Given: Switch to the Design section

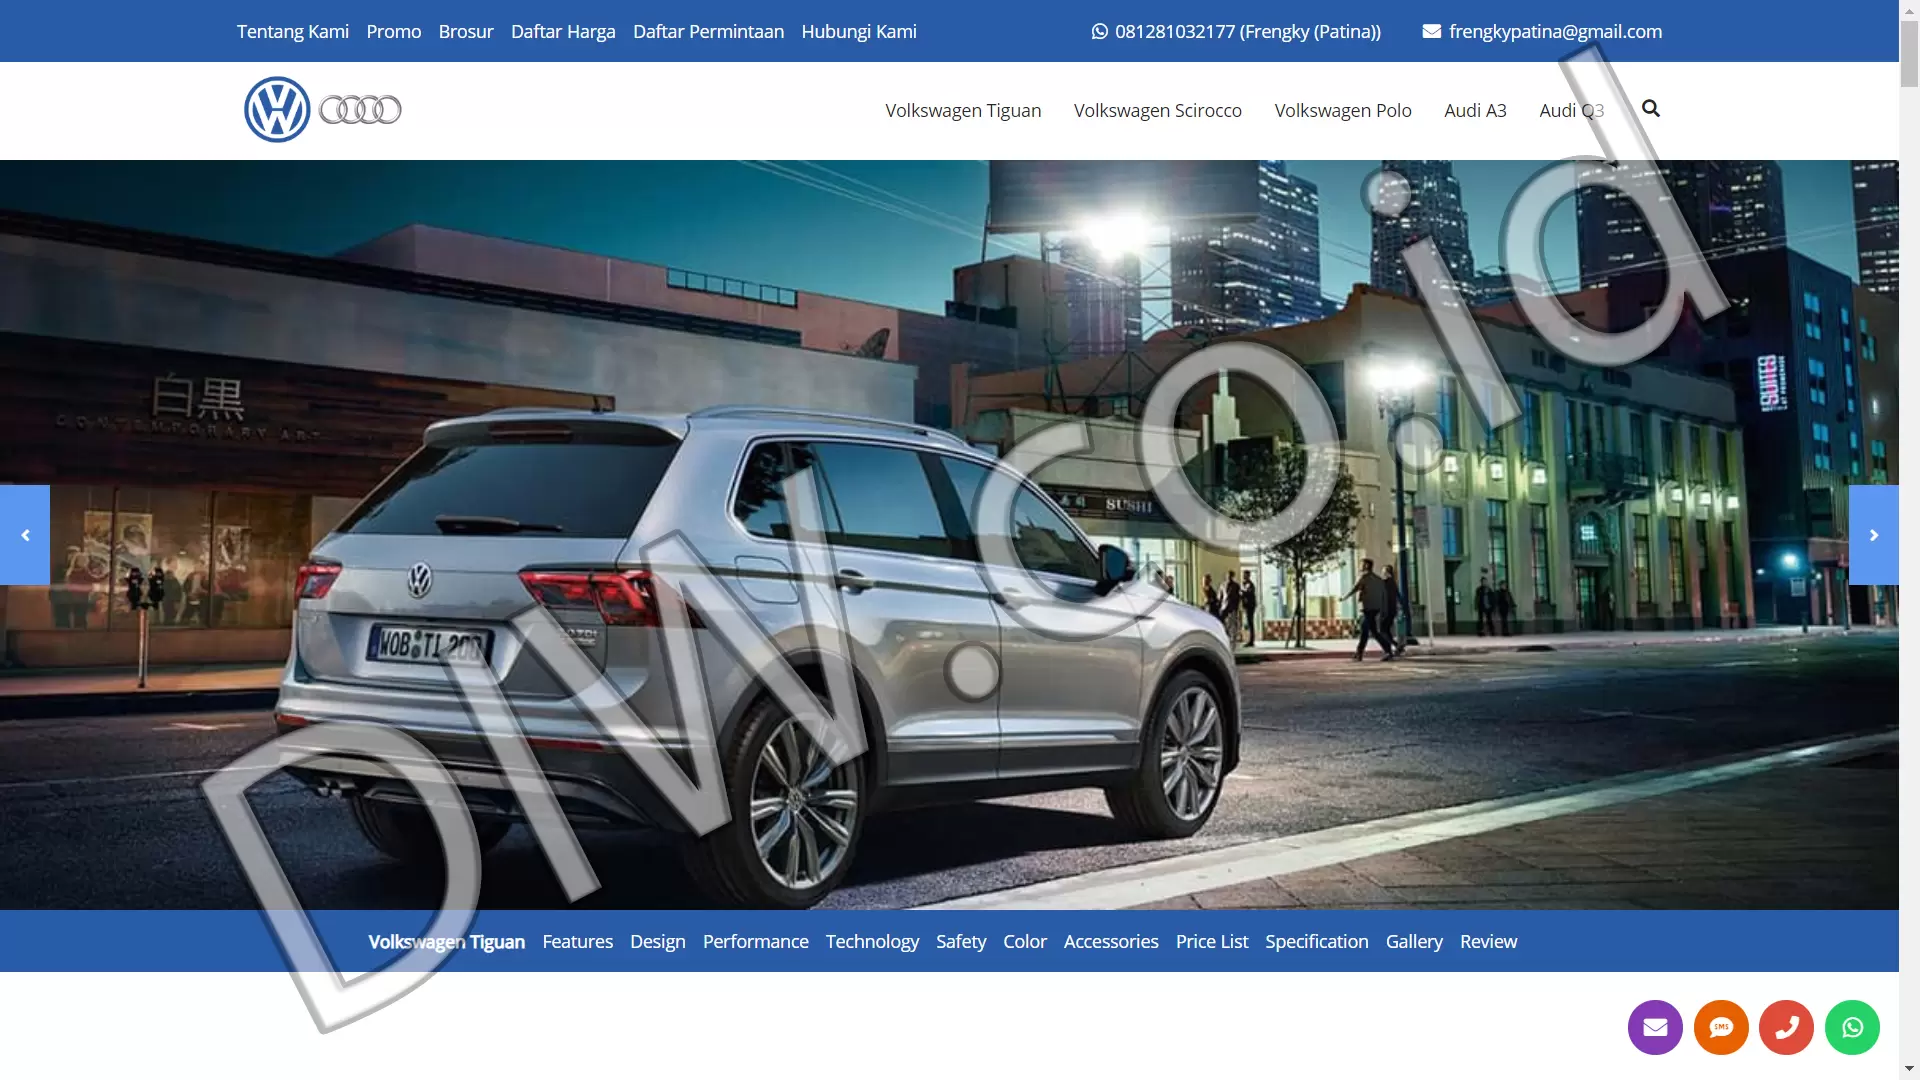Looking at the screenshot, I should pyautogui.click(x=658, y=941).
